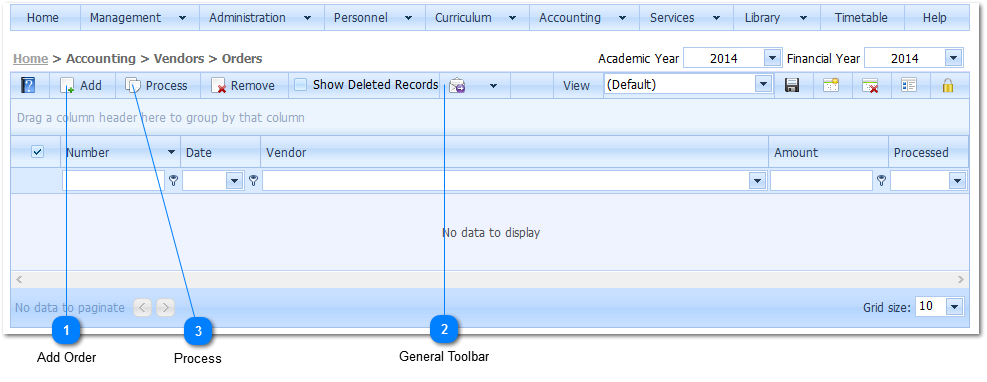Click the horizontal scrollbar right arrow
987x382 pixels.
(x=961, y=279)
